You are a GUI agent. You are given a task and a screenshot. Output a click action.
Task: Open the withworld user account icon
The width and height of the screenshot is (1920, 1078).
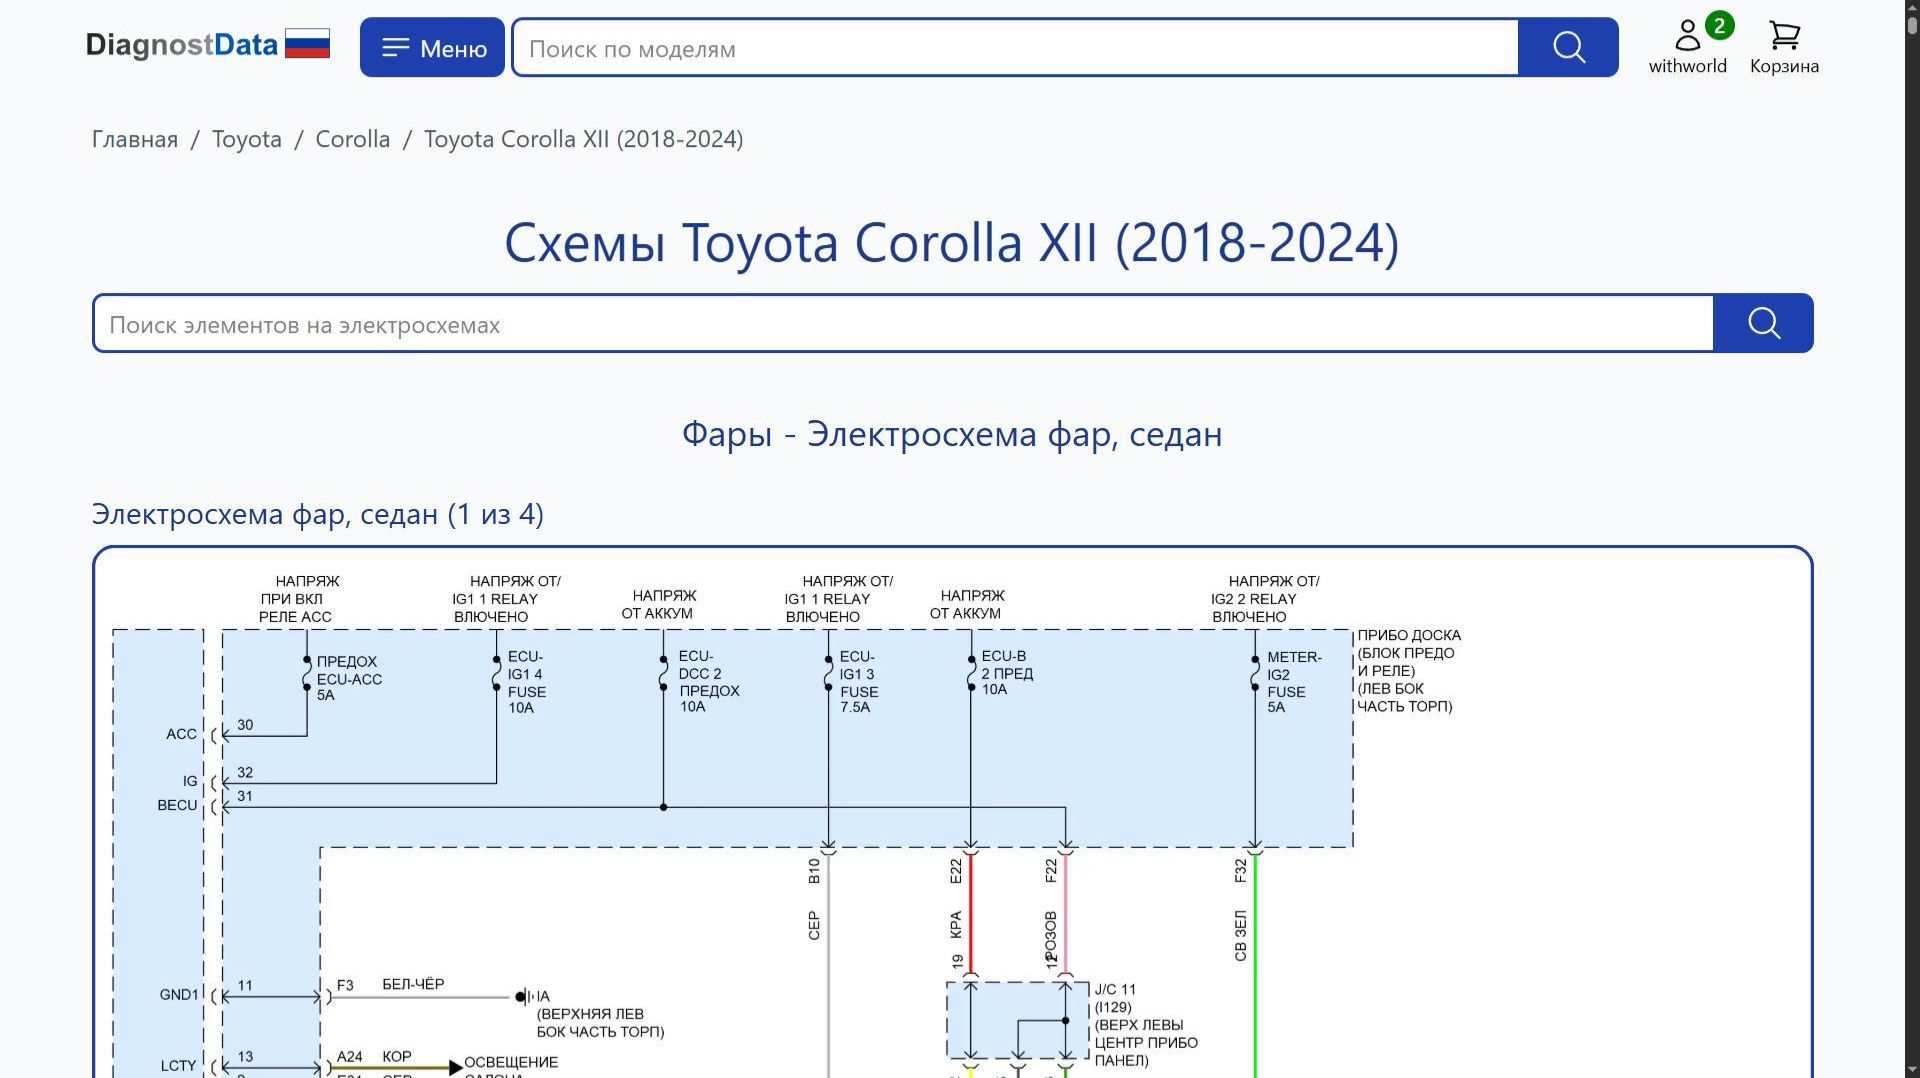coord(1688,46)
